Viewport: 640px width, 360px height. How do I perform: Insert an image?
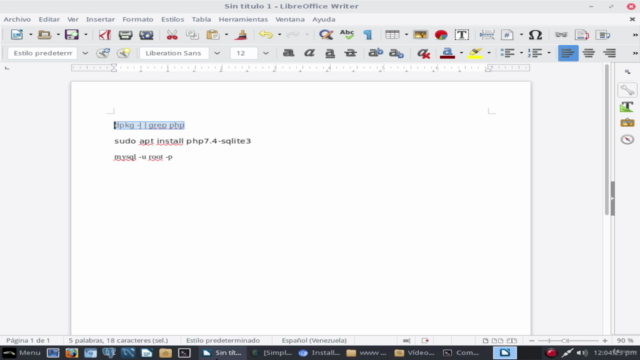click(x=420, y=35)
